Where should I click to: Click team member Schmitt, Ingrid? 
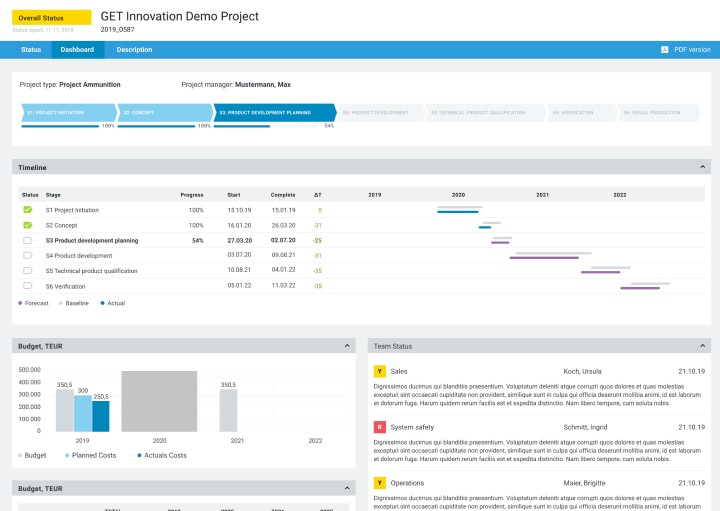click(585, 427)
